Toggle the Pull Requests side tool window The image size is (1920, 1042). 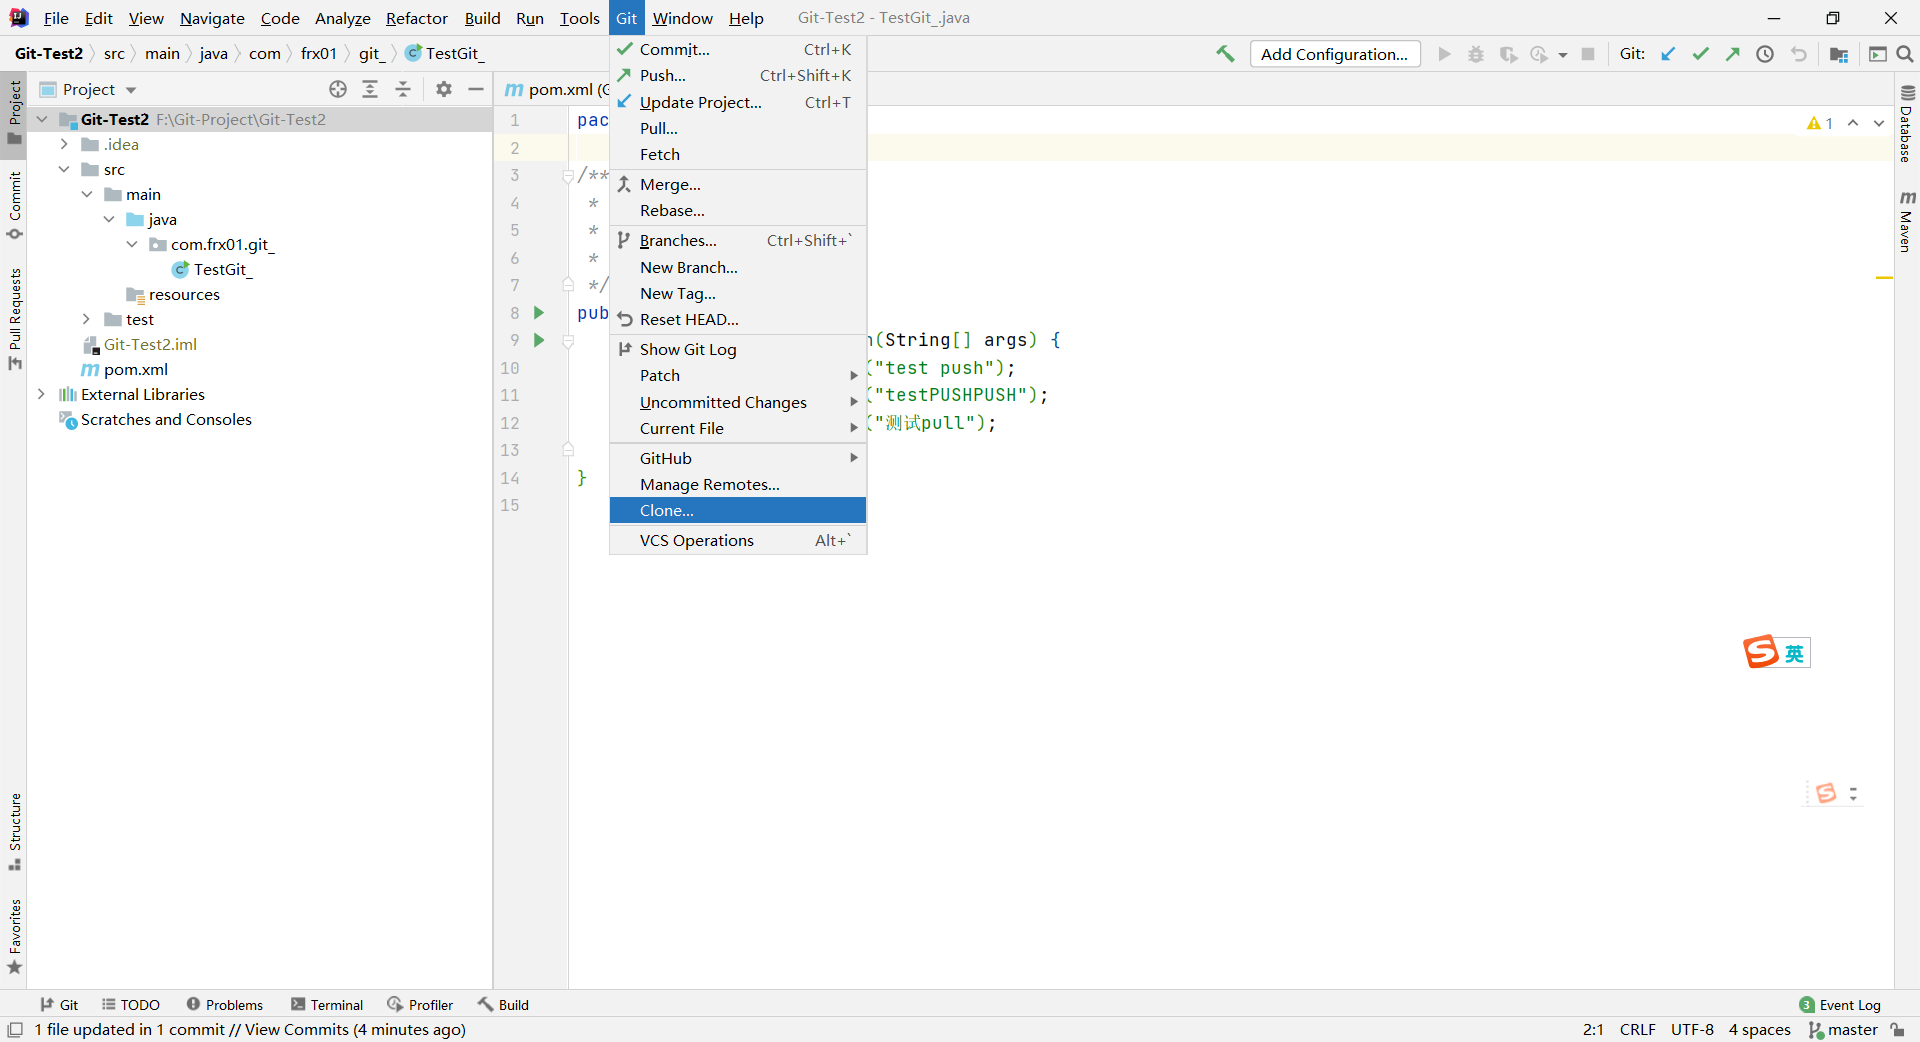[x=14, y=318]
